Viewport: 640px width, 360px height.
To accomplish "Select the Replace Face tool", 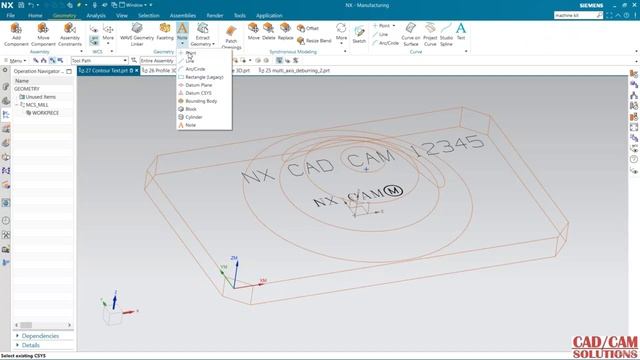I will (x=285, y=31).
